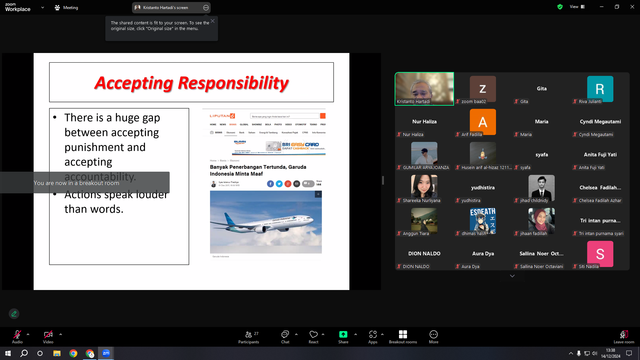Select dhimas participant tile with anime avatar
640x360 pixels.
click(x=483, y=221)
